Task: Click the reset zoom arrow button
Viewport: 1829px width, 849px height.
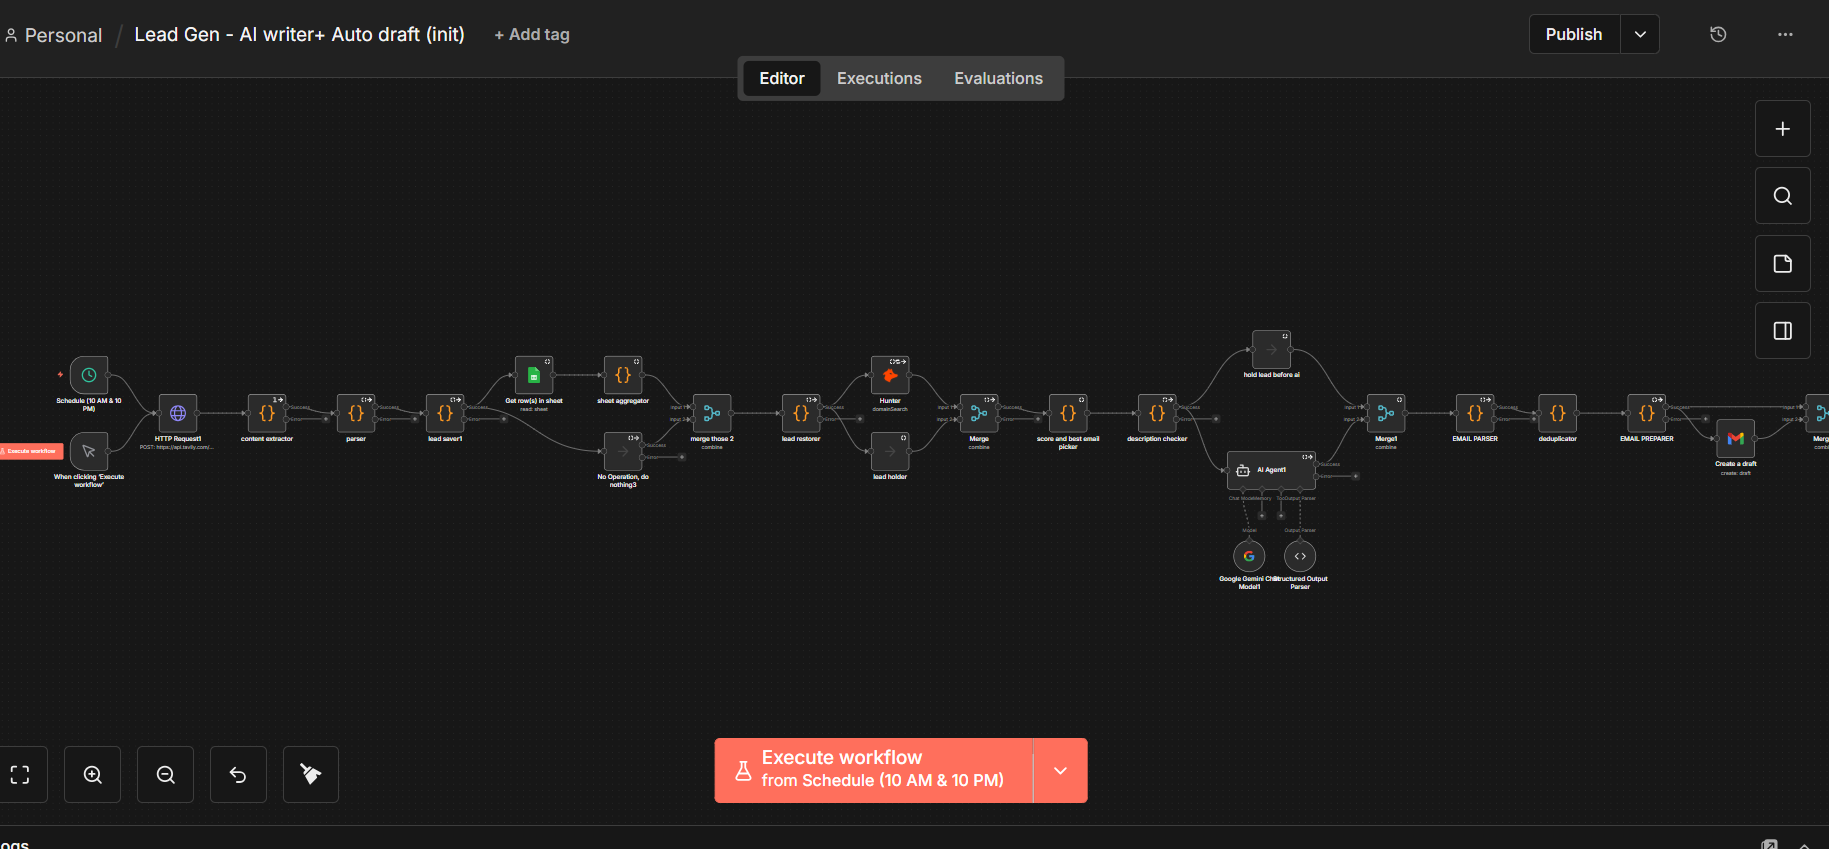Action: pyautogui.click(x=238, y=774)
